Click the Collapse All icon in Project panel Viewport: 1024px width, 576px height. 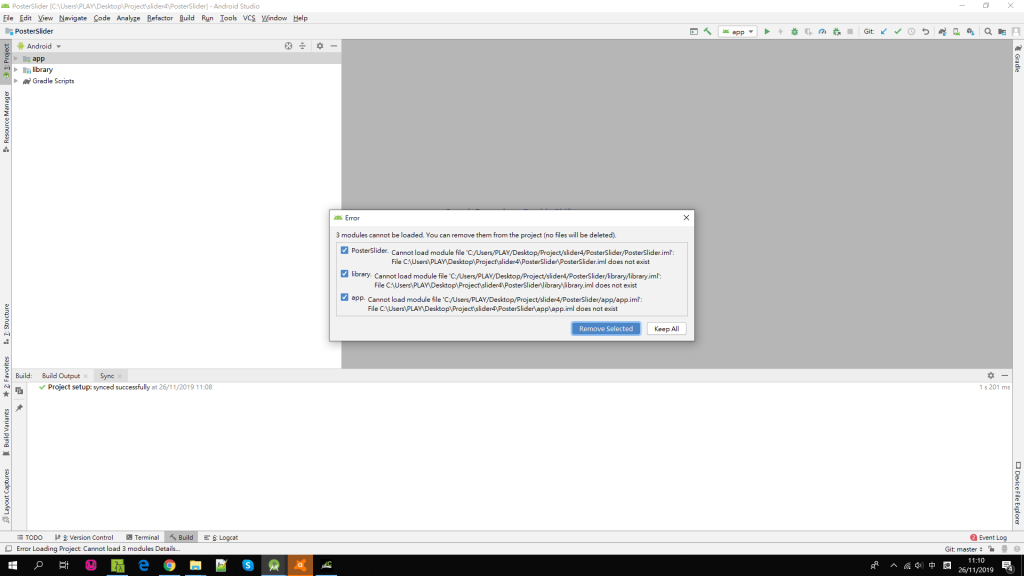click(302, 46)
